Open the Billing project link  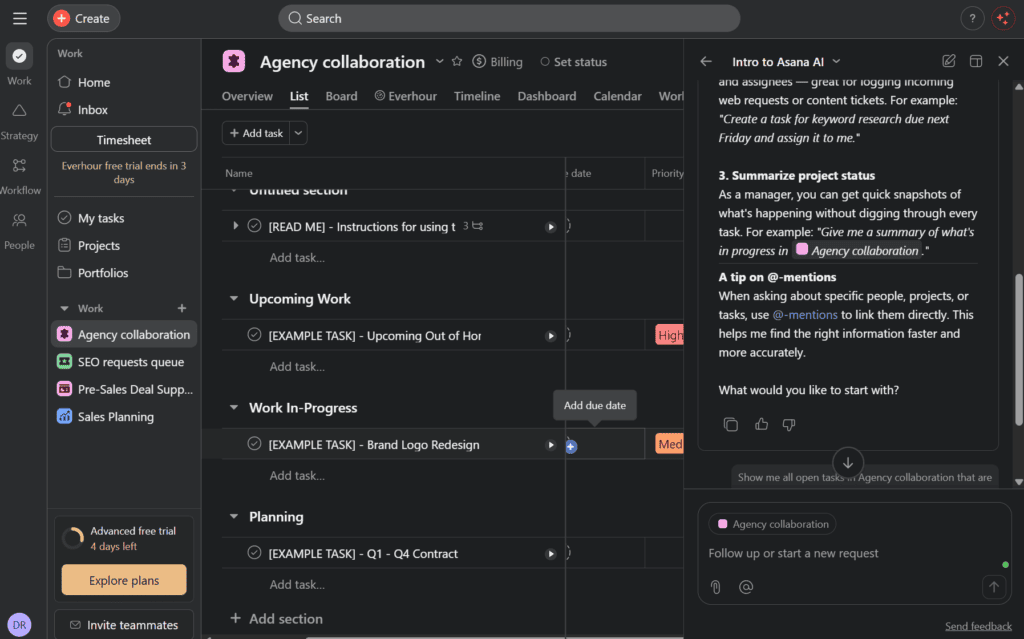498,61
